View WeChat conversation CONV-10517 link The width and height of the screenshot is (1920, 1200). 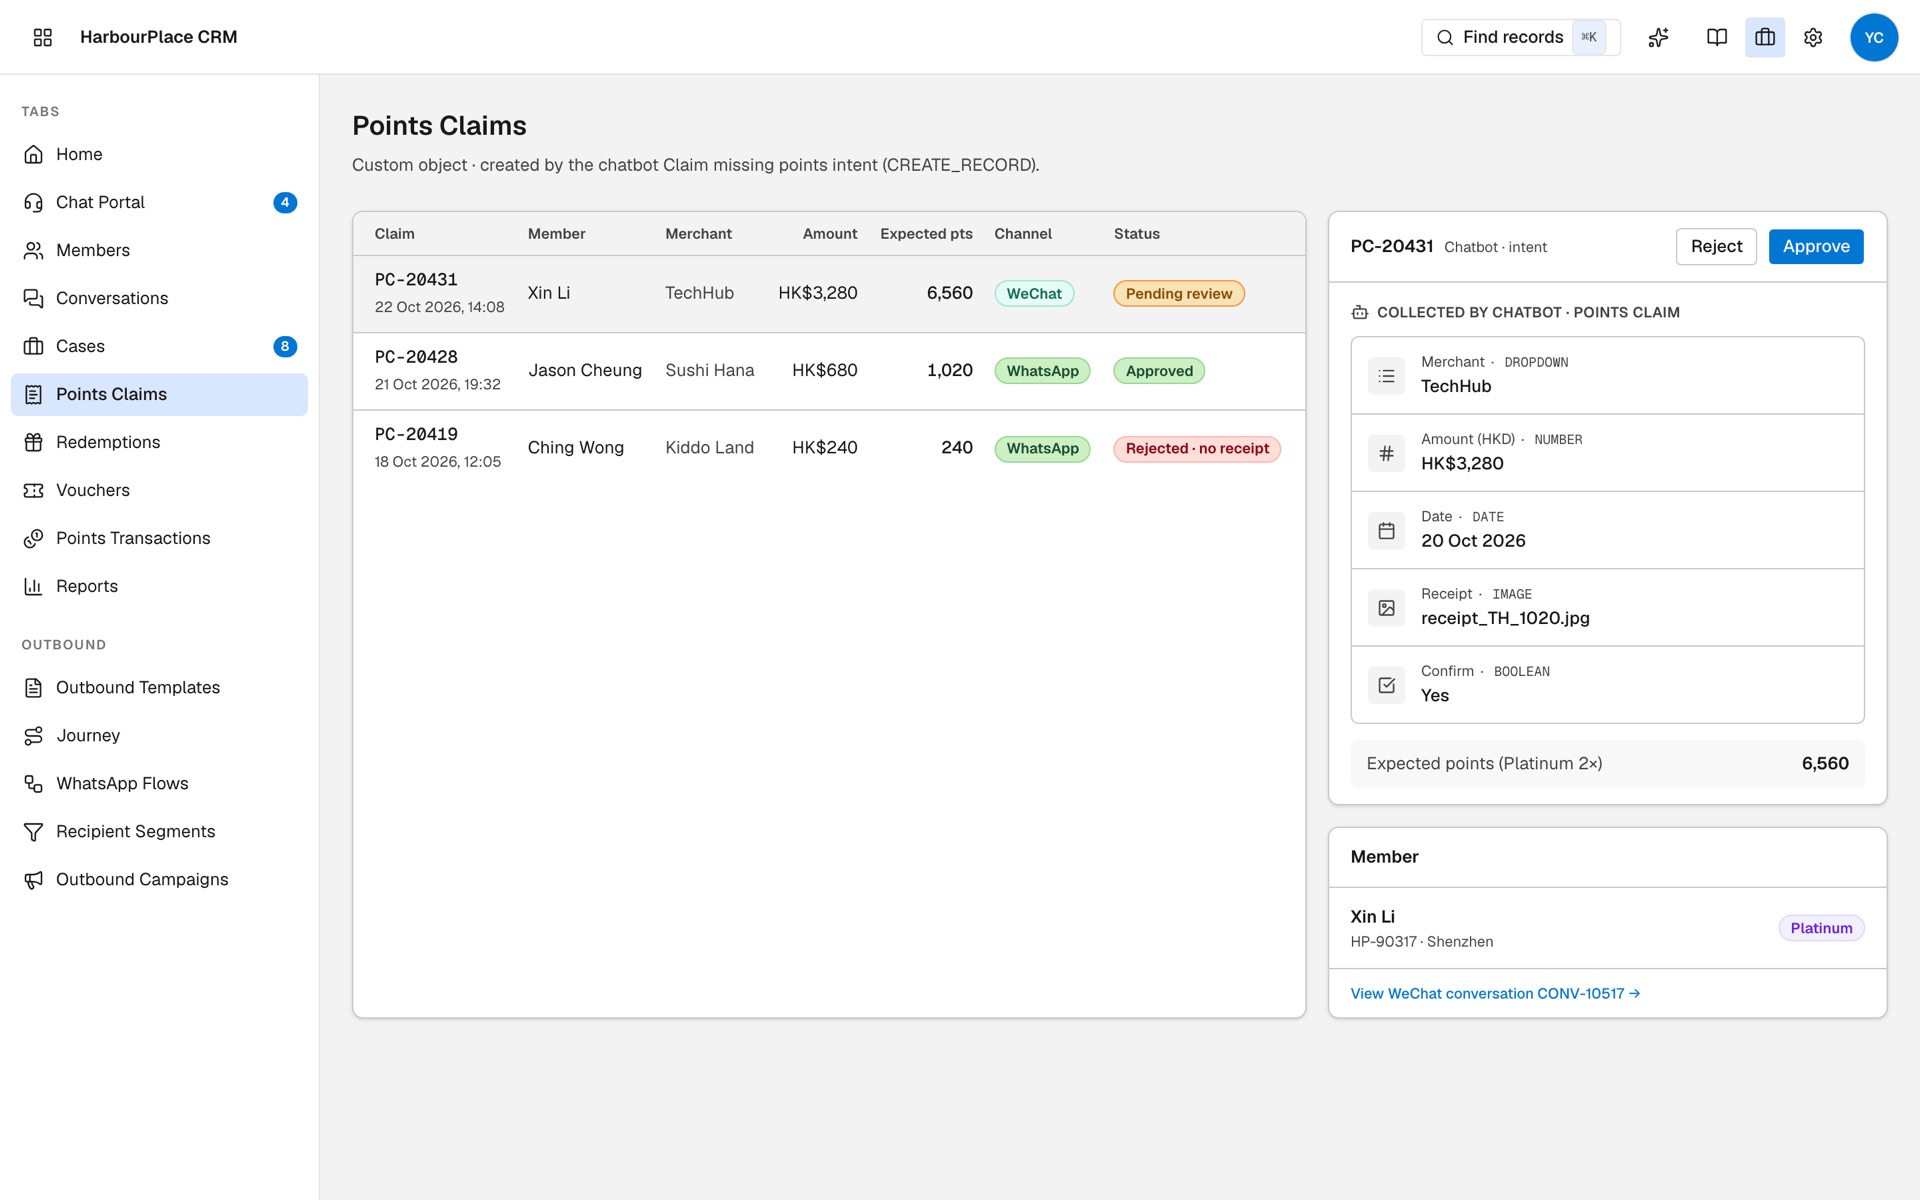(x=1494, y=993)
